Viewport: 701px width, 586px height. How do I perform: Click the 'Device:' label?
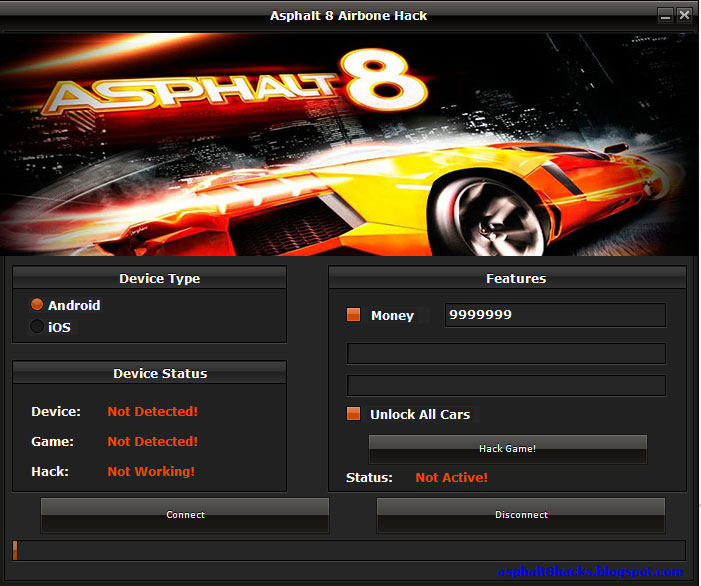coord(56,412)
